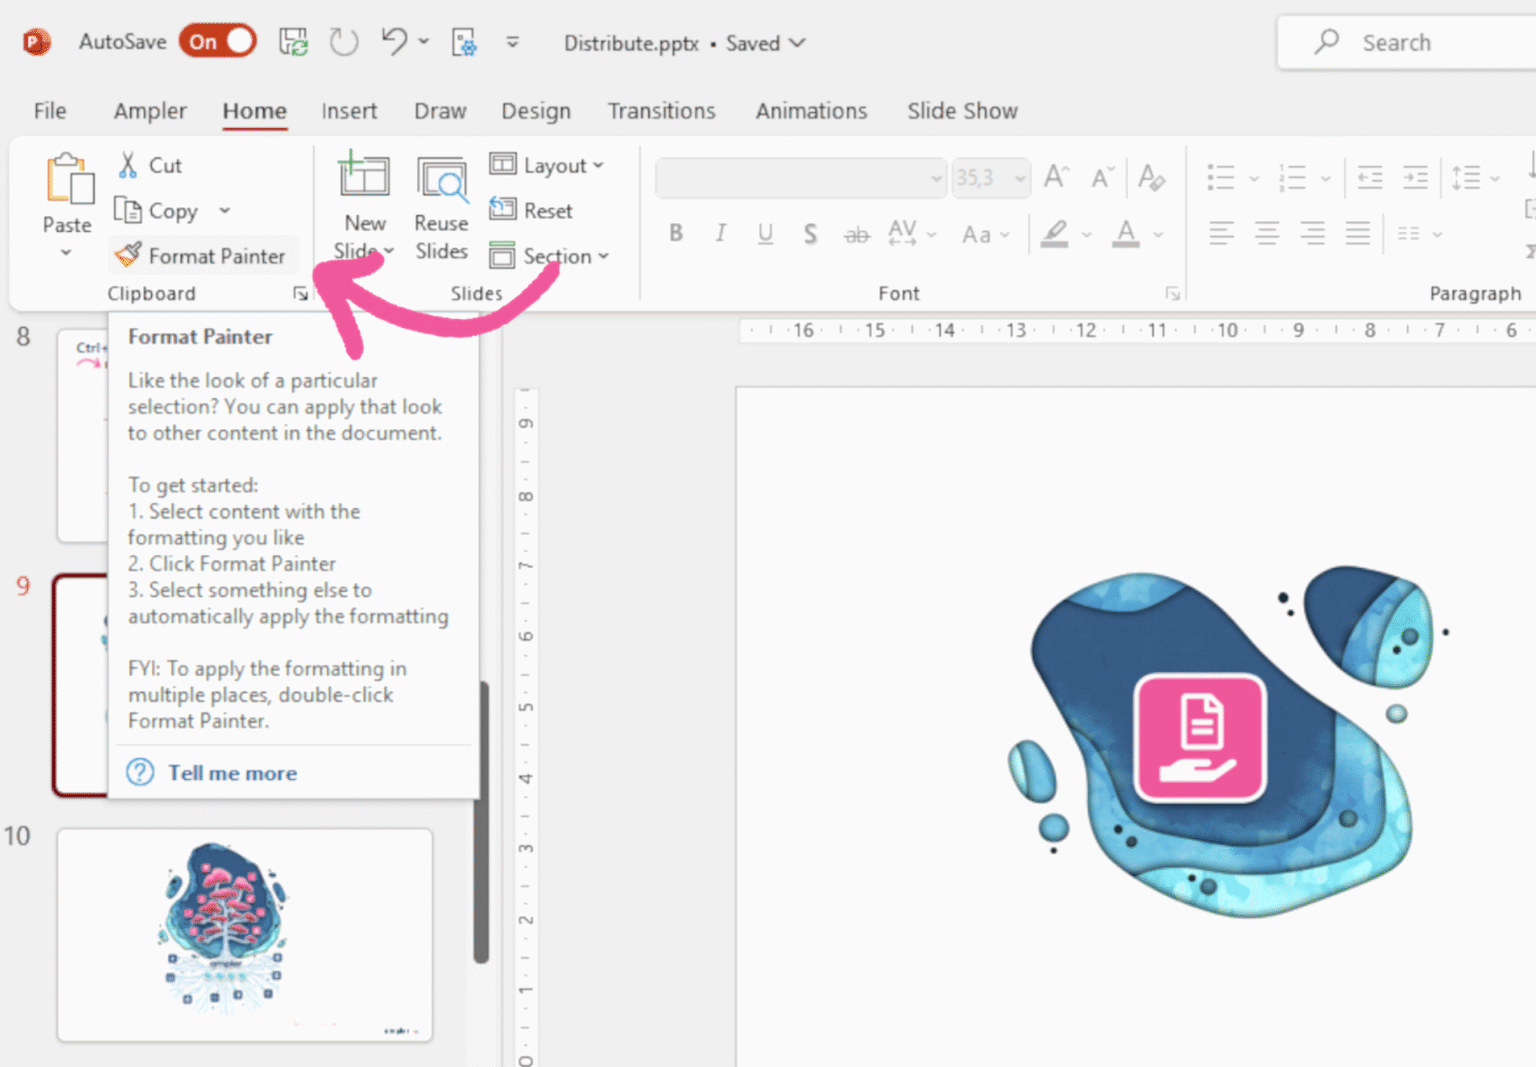Open the Font Size combo box
Screen dimensions: 1536x1067
tap(990, 177)
